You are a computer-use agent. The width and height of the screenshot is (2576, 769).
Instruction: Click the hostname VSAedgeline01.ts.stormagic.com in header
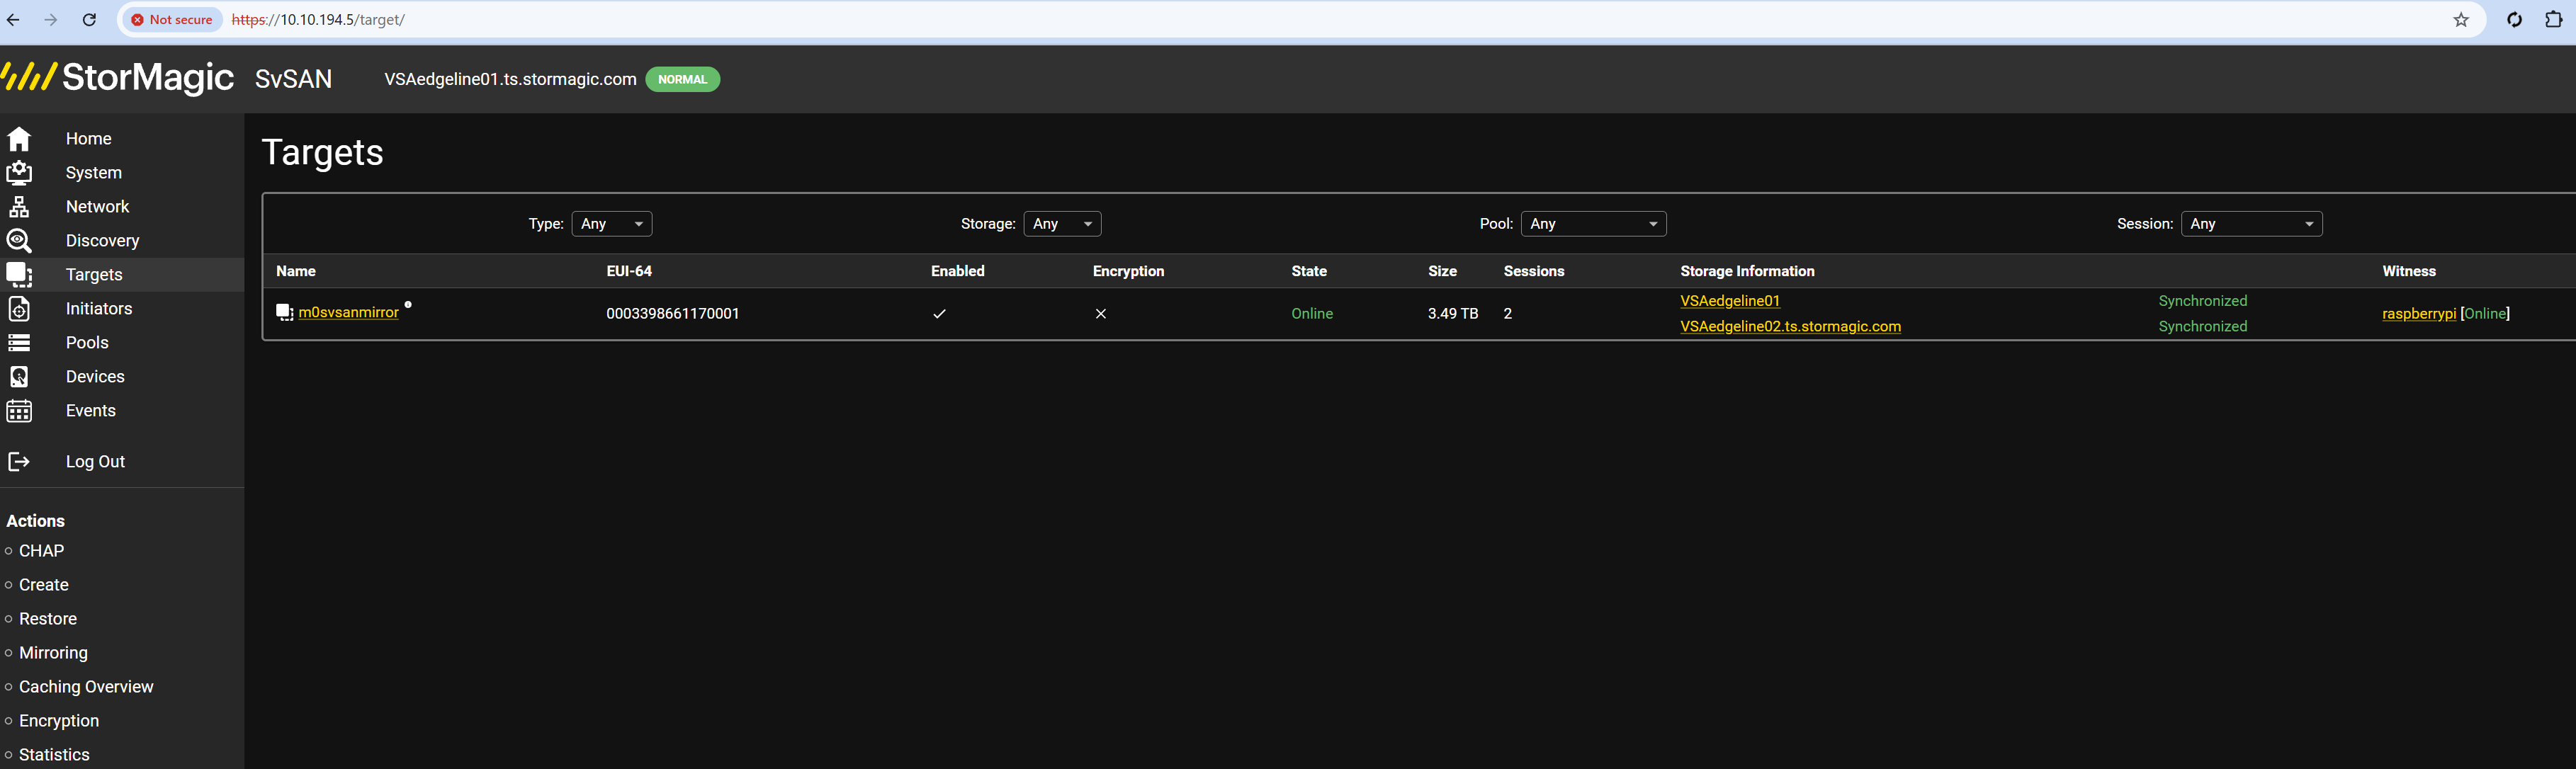click(x=510, y=79)
